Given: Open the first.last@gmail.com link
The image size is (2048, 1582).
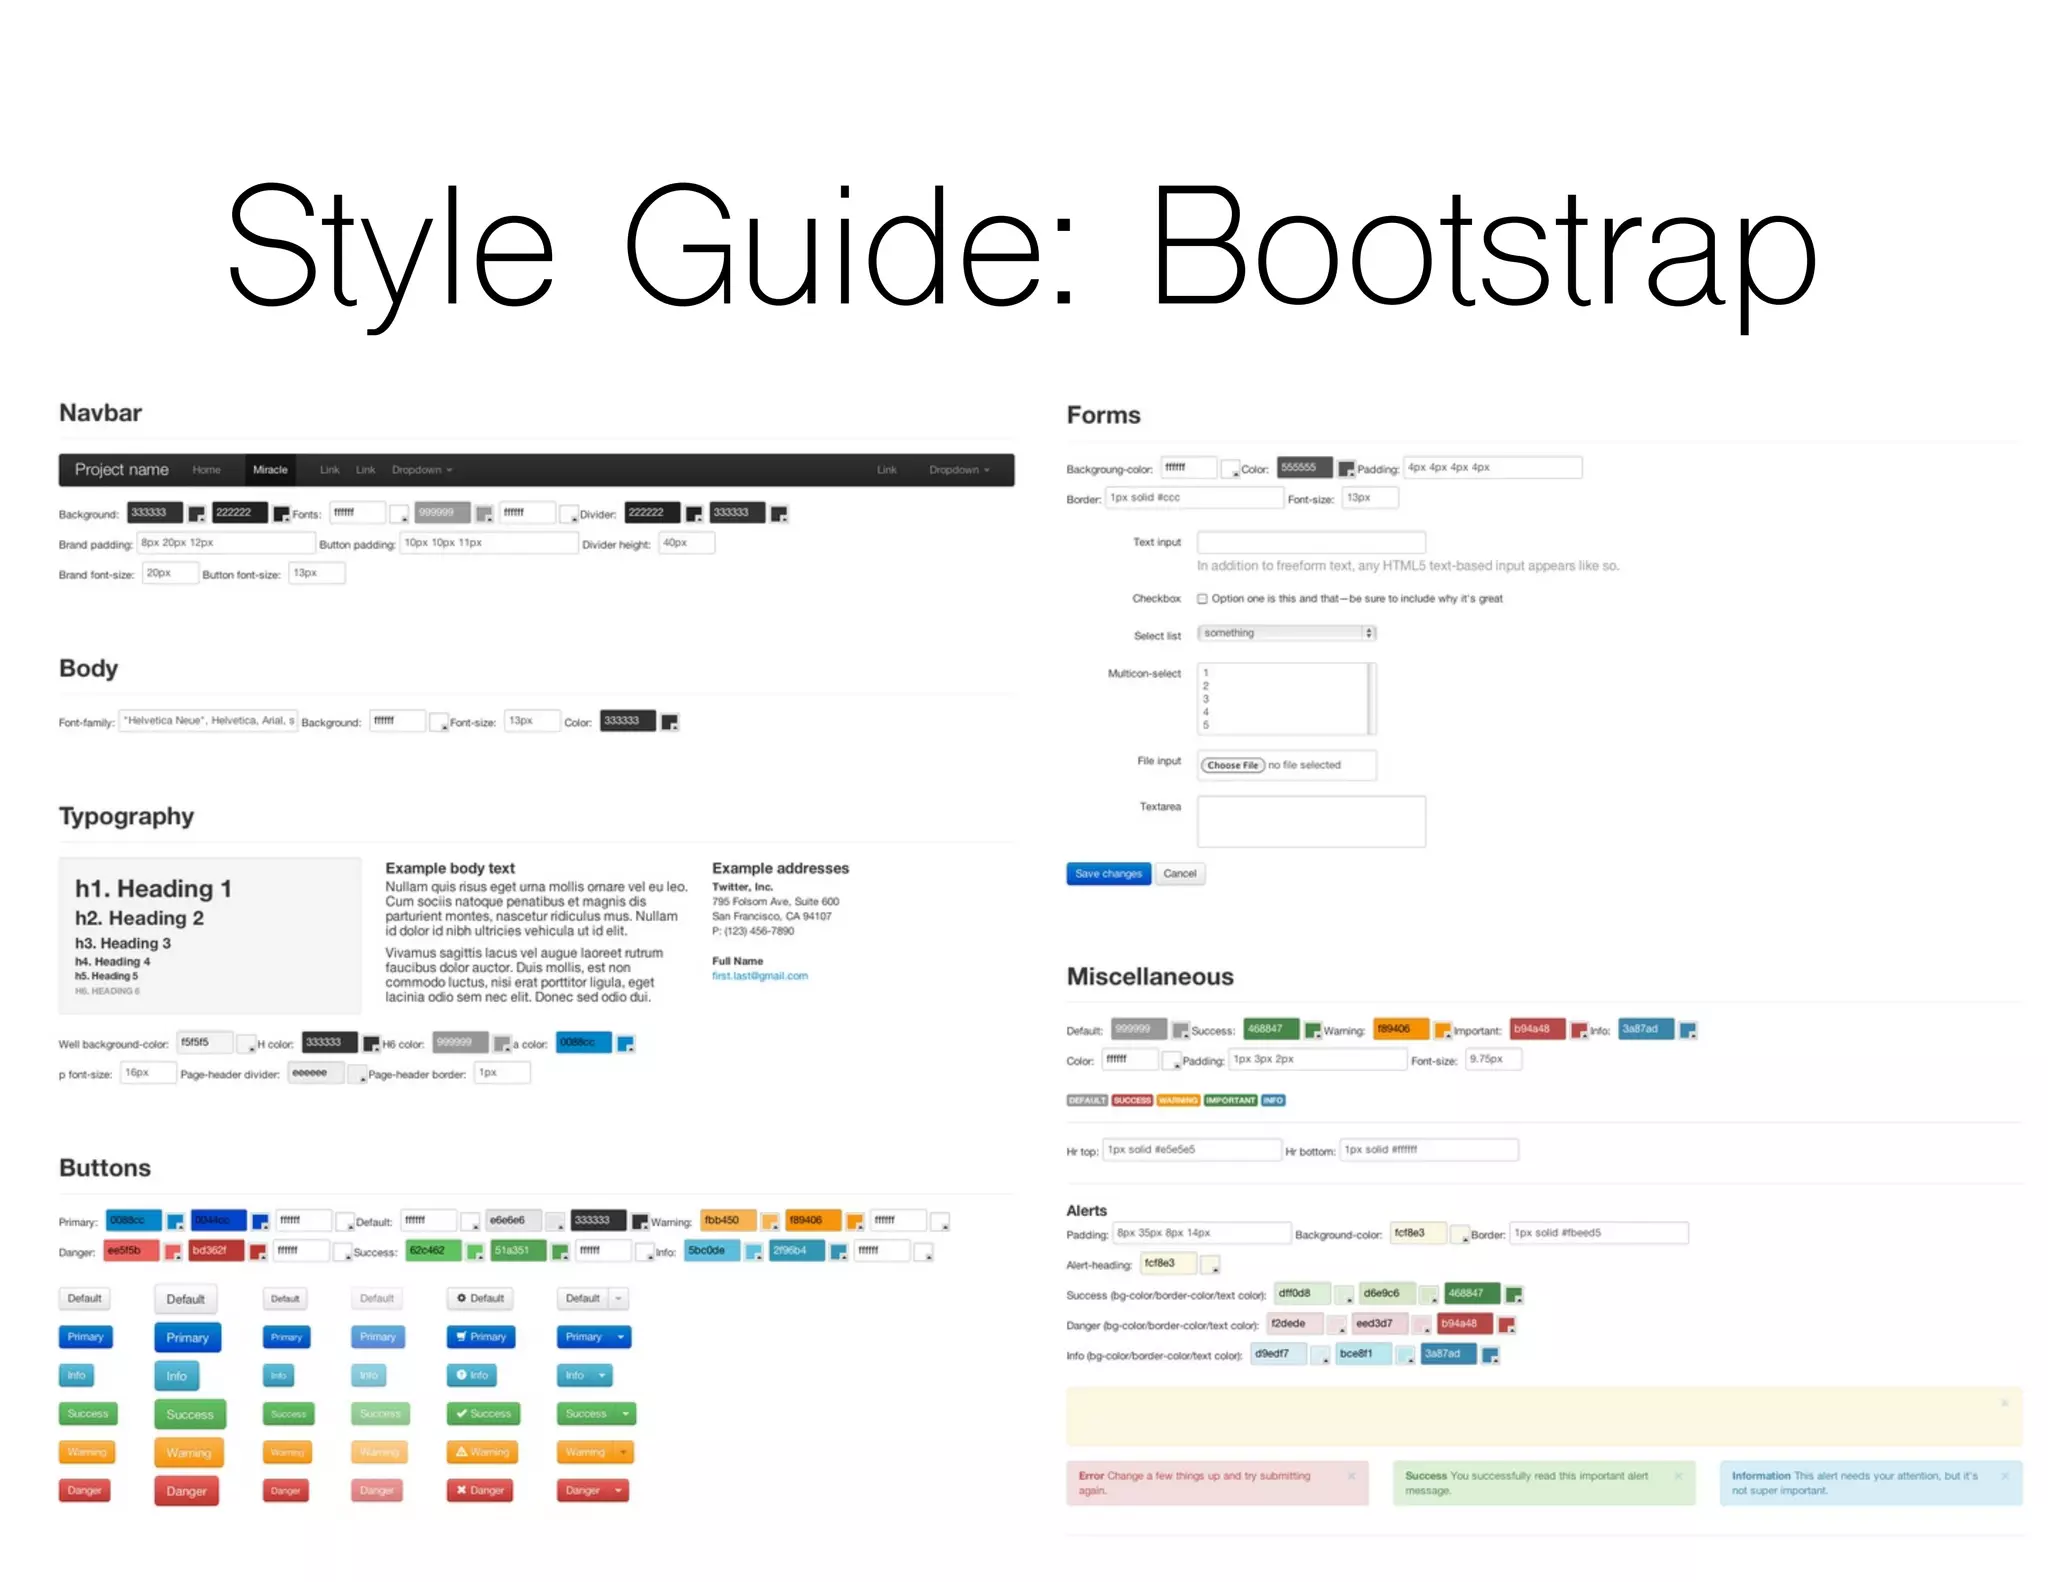Looking at the screenshot, I should (760, 976).
